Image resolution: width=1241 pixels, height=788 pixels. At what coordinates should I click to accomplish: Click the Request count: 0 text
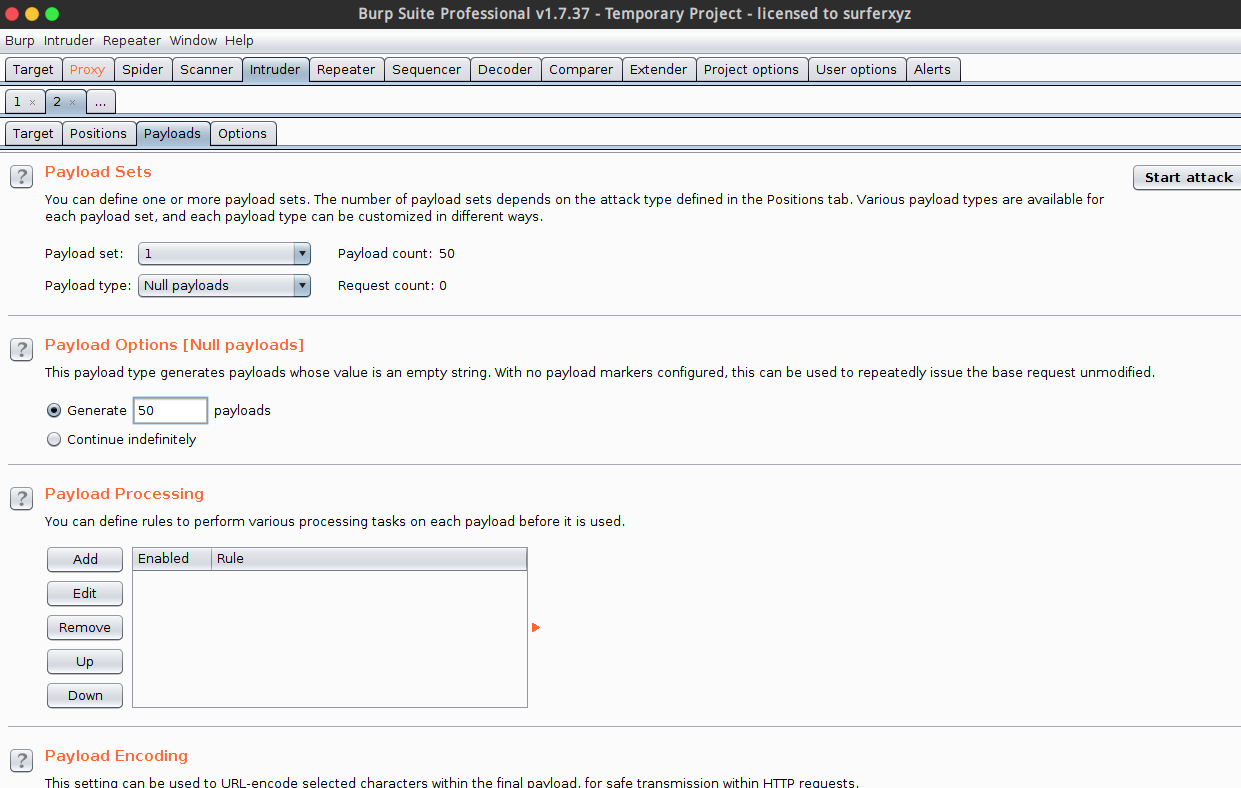tap(392, 285)
